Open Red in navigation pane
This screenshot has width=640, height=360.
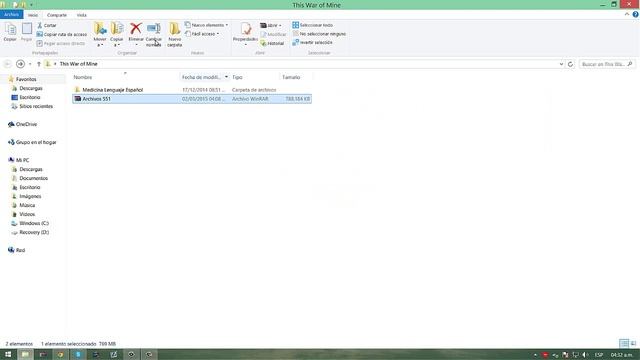point(20,250)
